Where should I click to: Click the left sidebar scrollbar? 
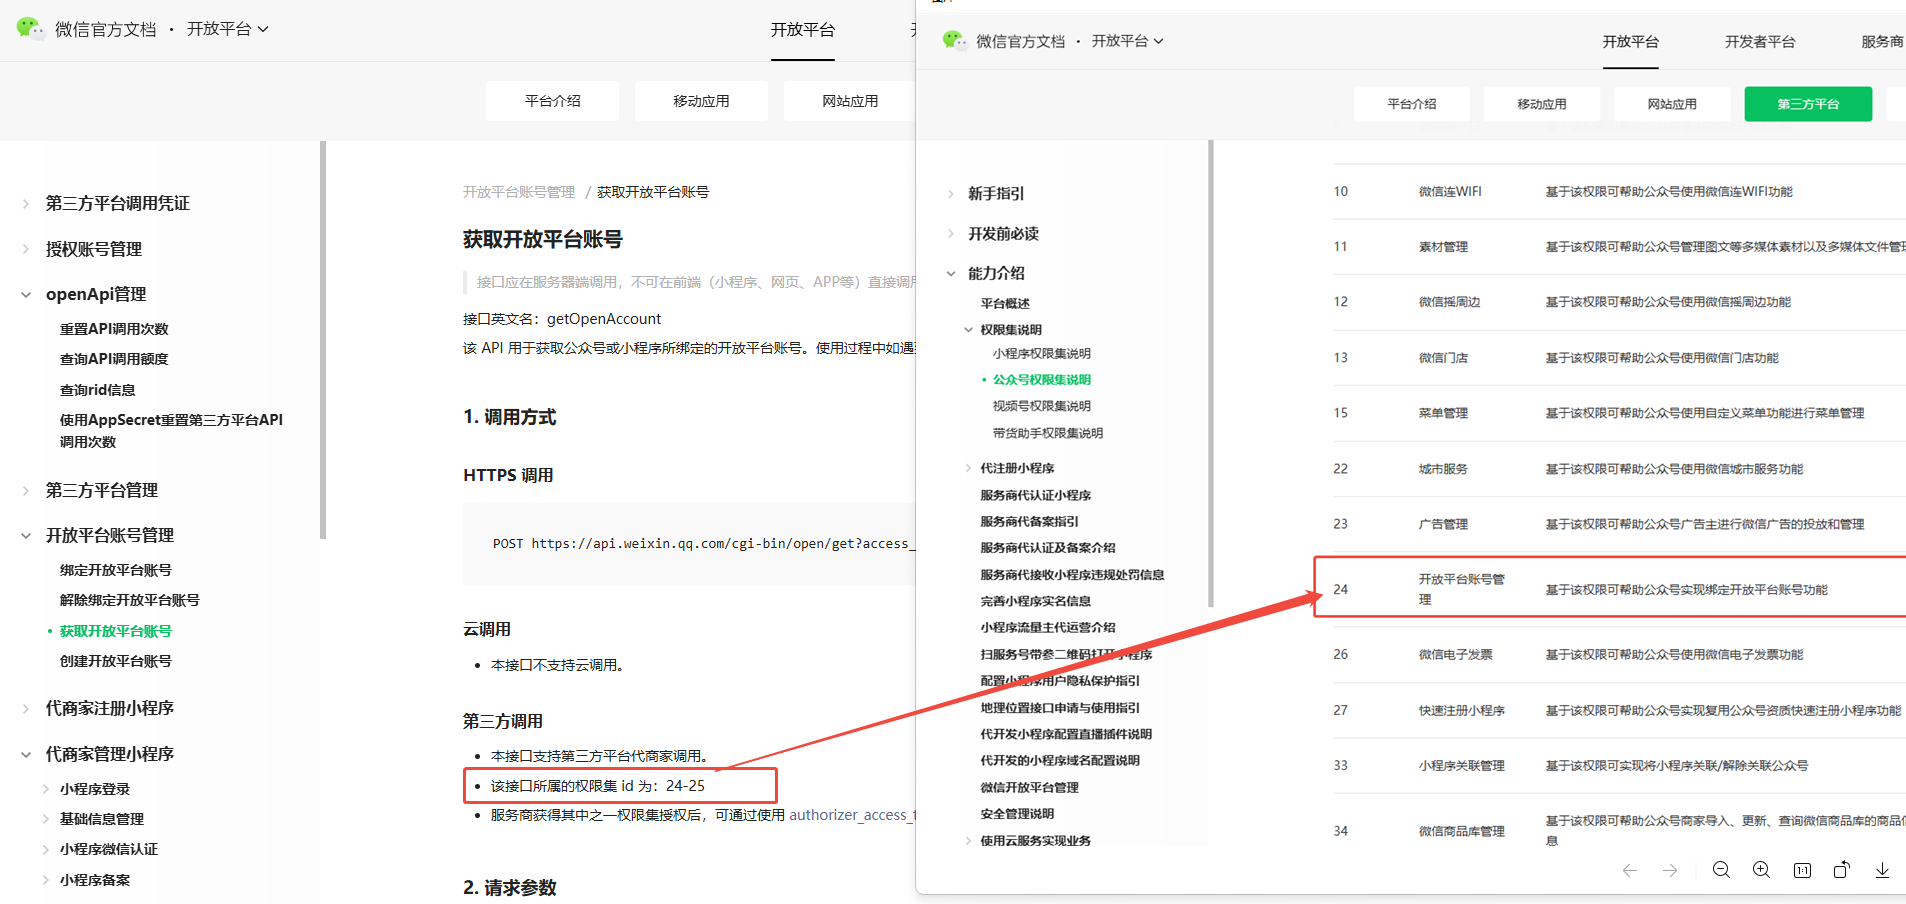[x=323, y=340]
